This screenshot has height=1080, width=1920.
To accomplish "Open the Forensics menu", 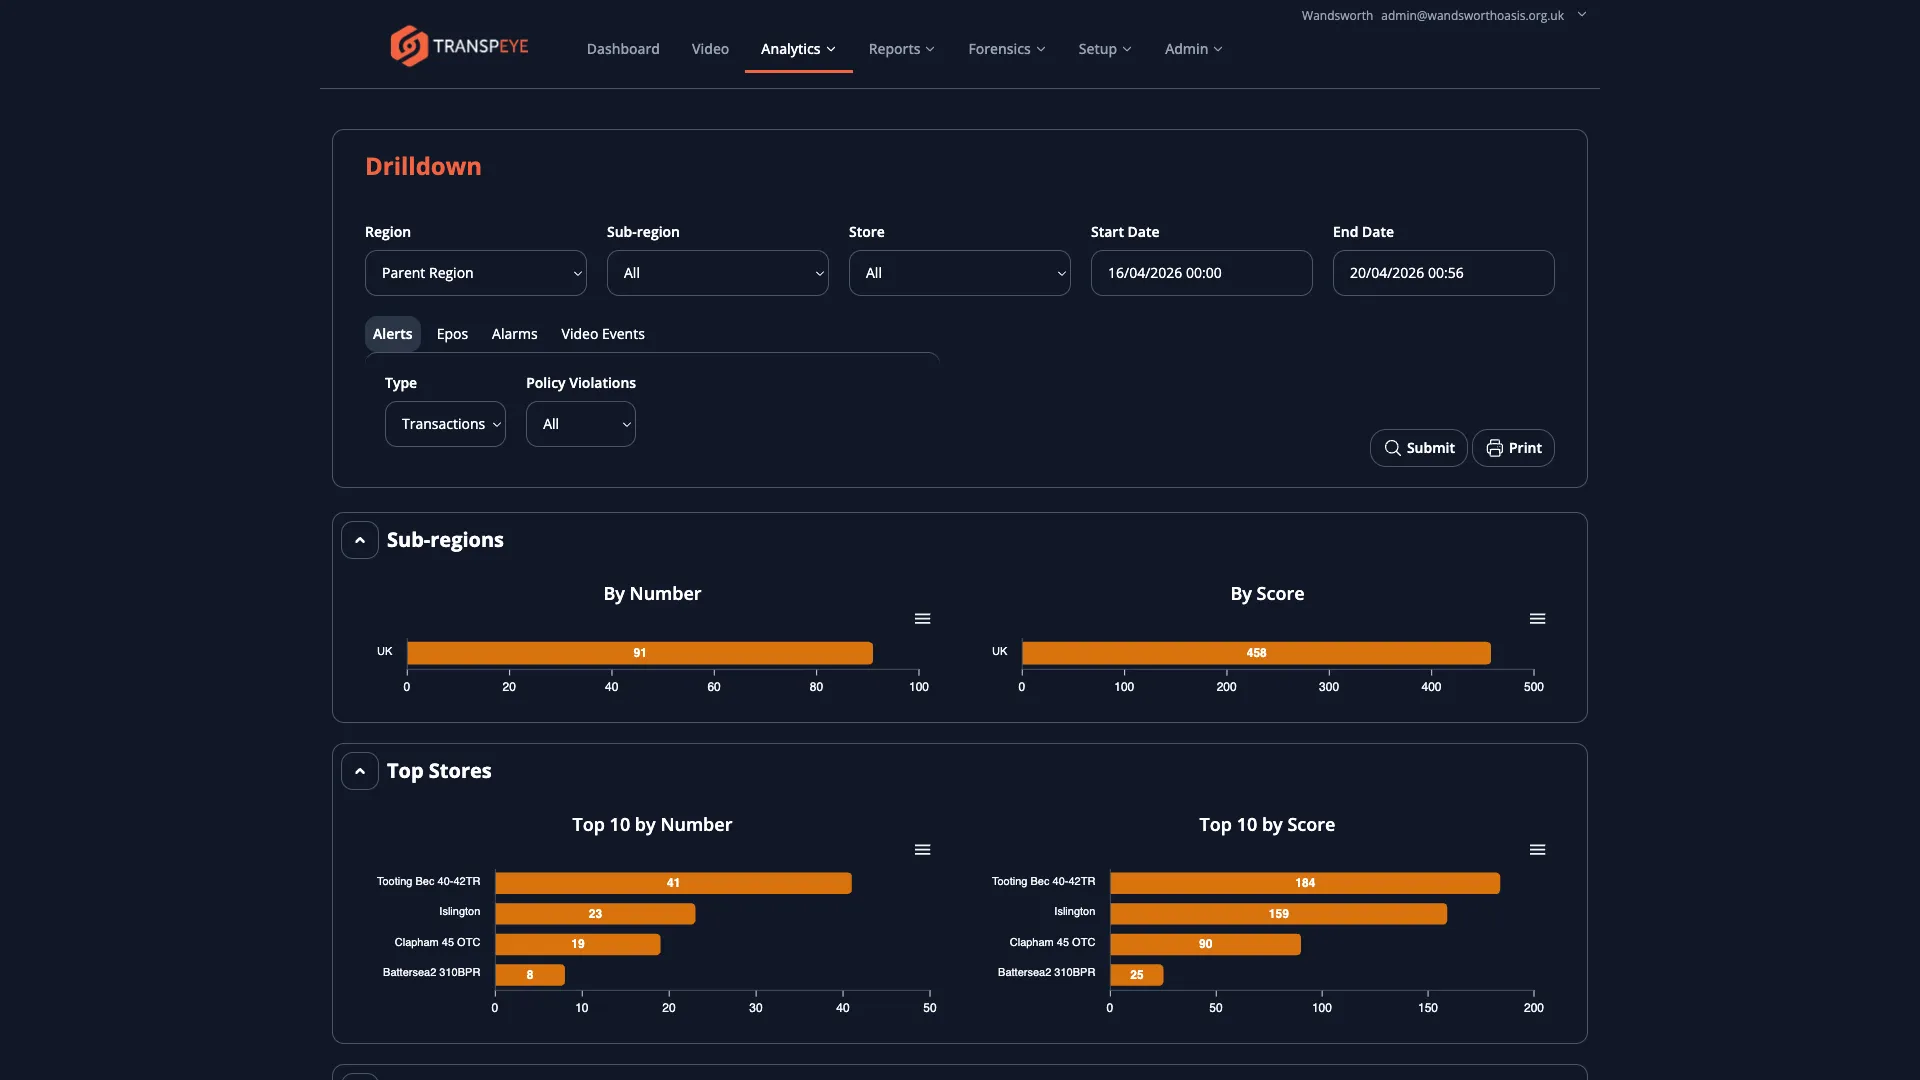I will 1007,48.
